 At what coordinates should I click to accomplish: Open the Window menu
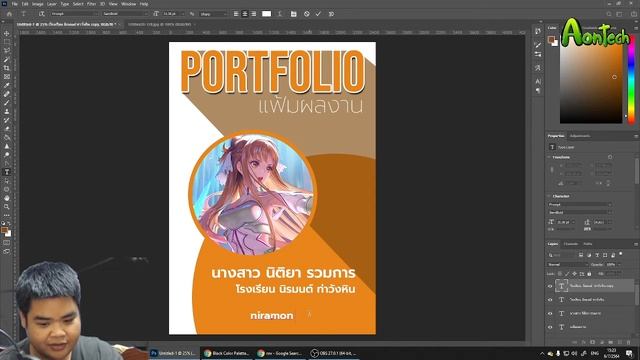coord(128,4)
